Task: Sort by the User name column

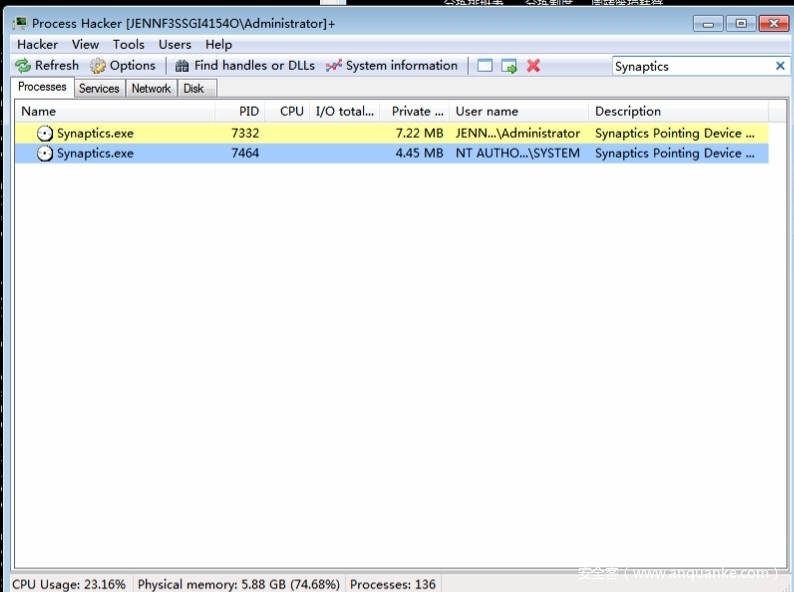Action: point(487,111)
